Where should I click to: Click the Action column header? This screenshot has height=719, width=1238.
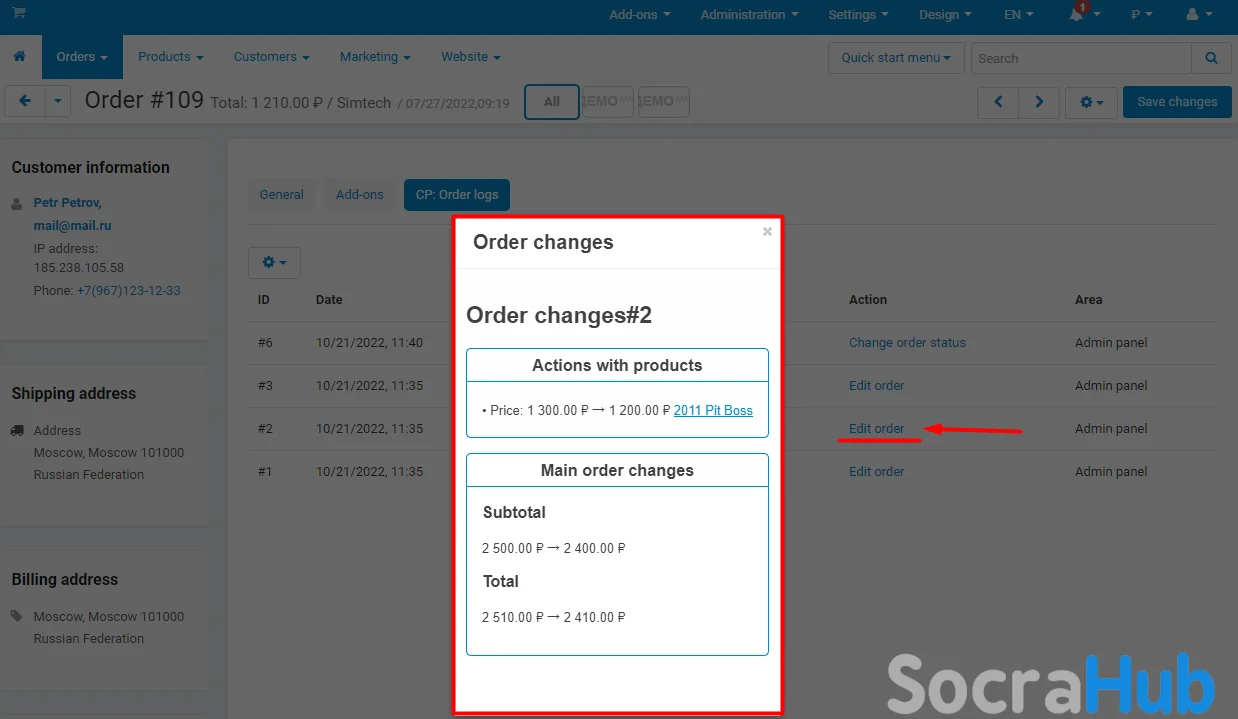[x=868, y=300]
